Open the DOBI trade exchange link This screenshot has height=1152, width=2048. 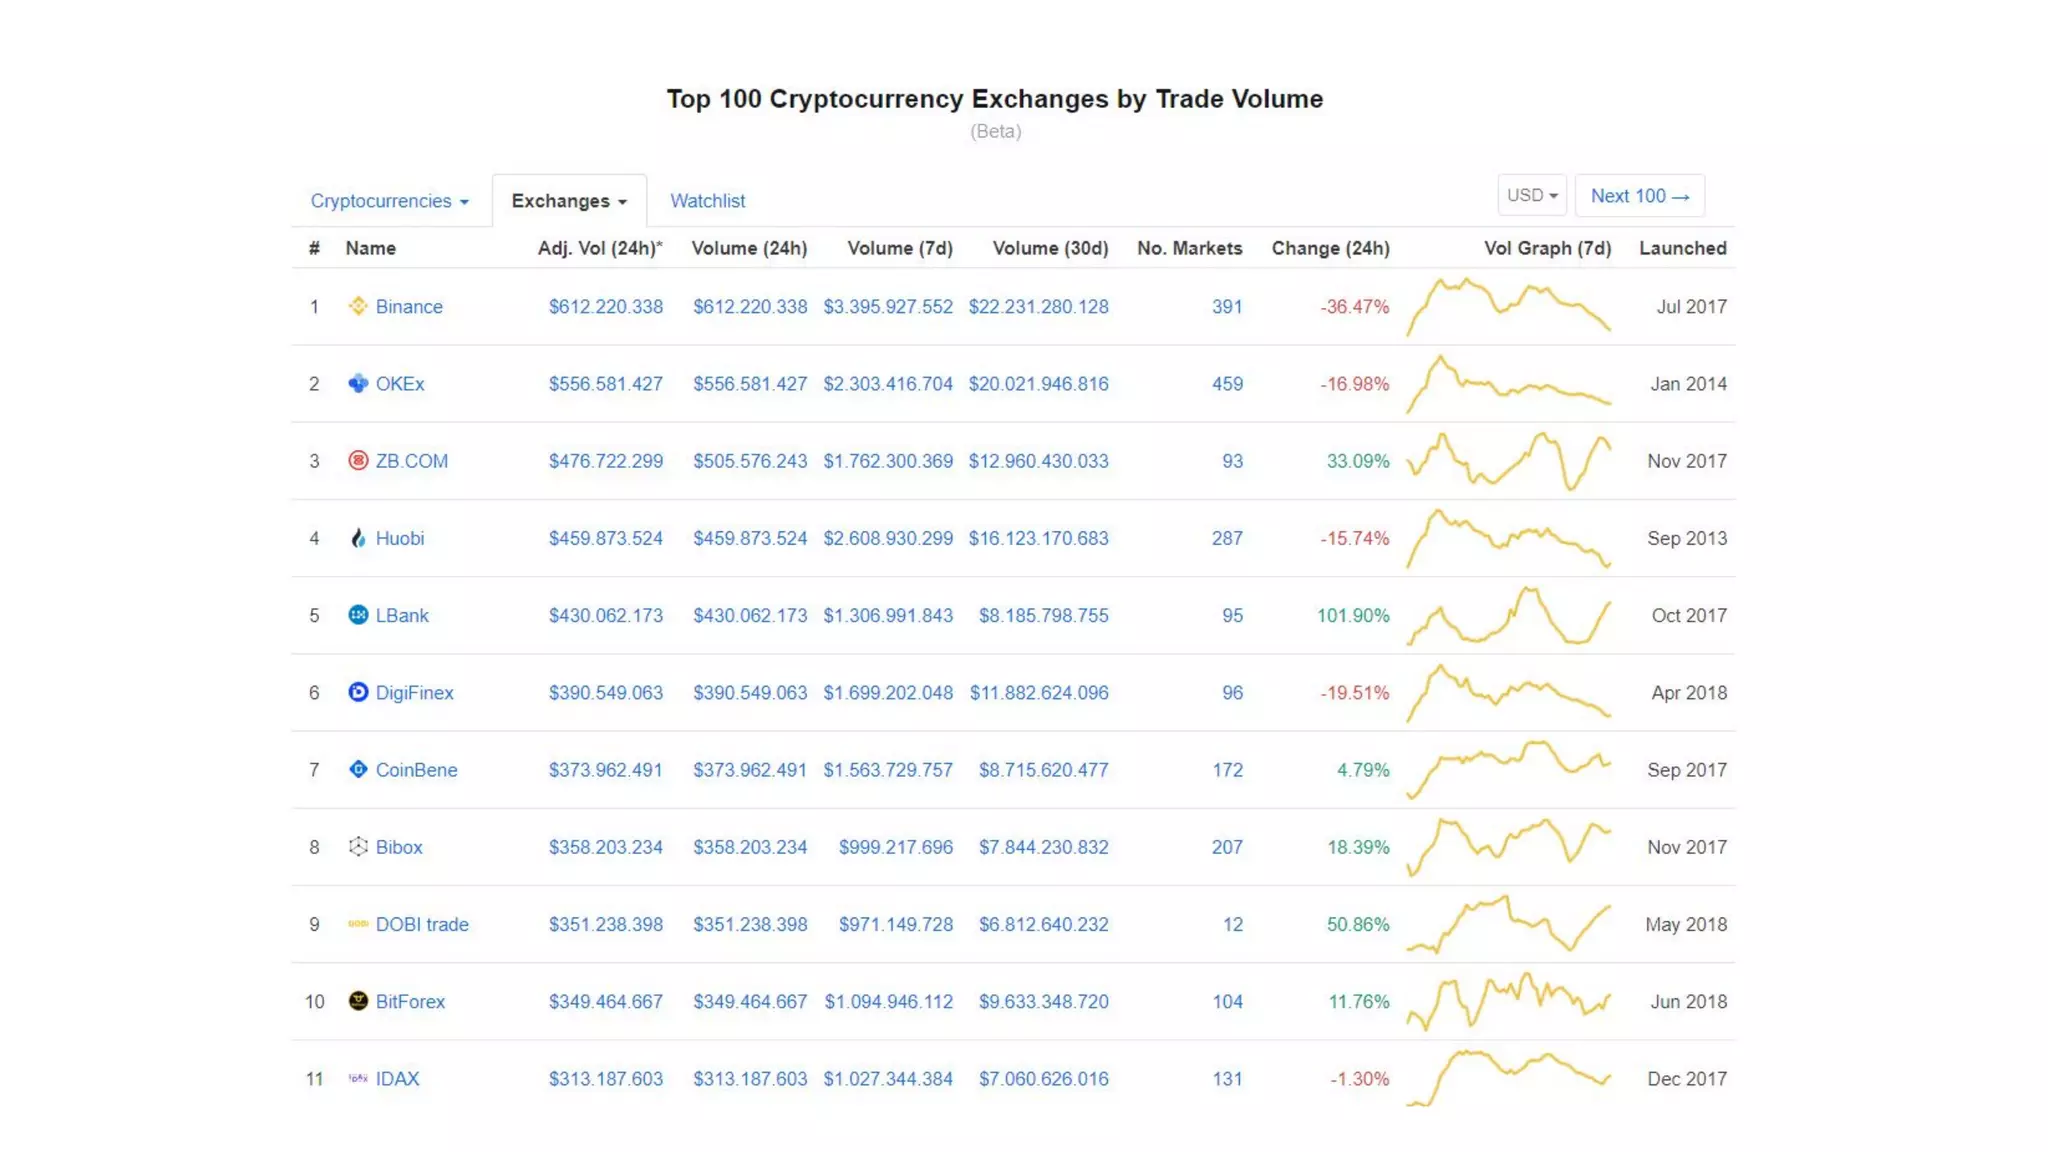[x=421, y=924]
